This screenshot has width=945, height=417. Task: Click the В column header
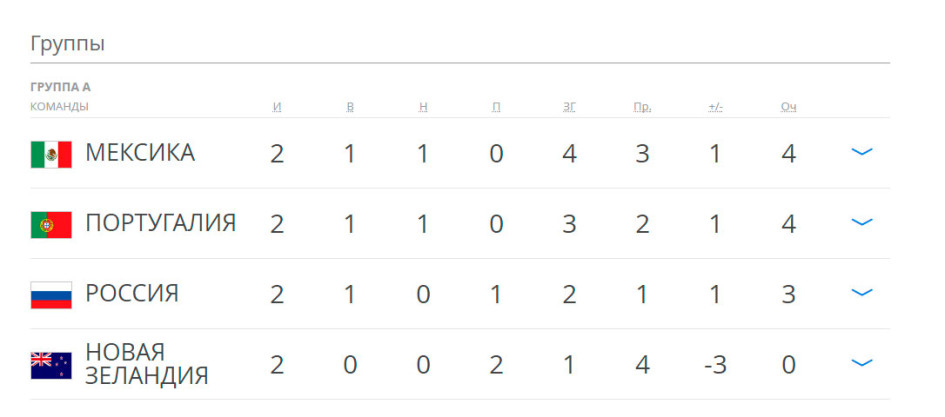pyautogui.click(x=350, y=107)
